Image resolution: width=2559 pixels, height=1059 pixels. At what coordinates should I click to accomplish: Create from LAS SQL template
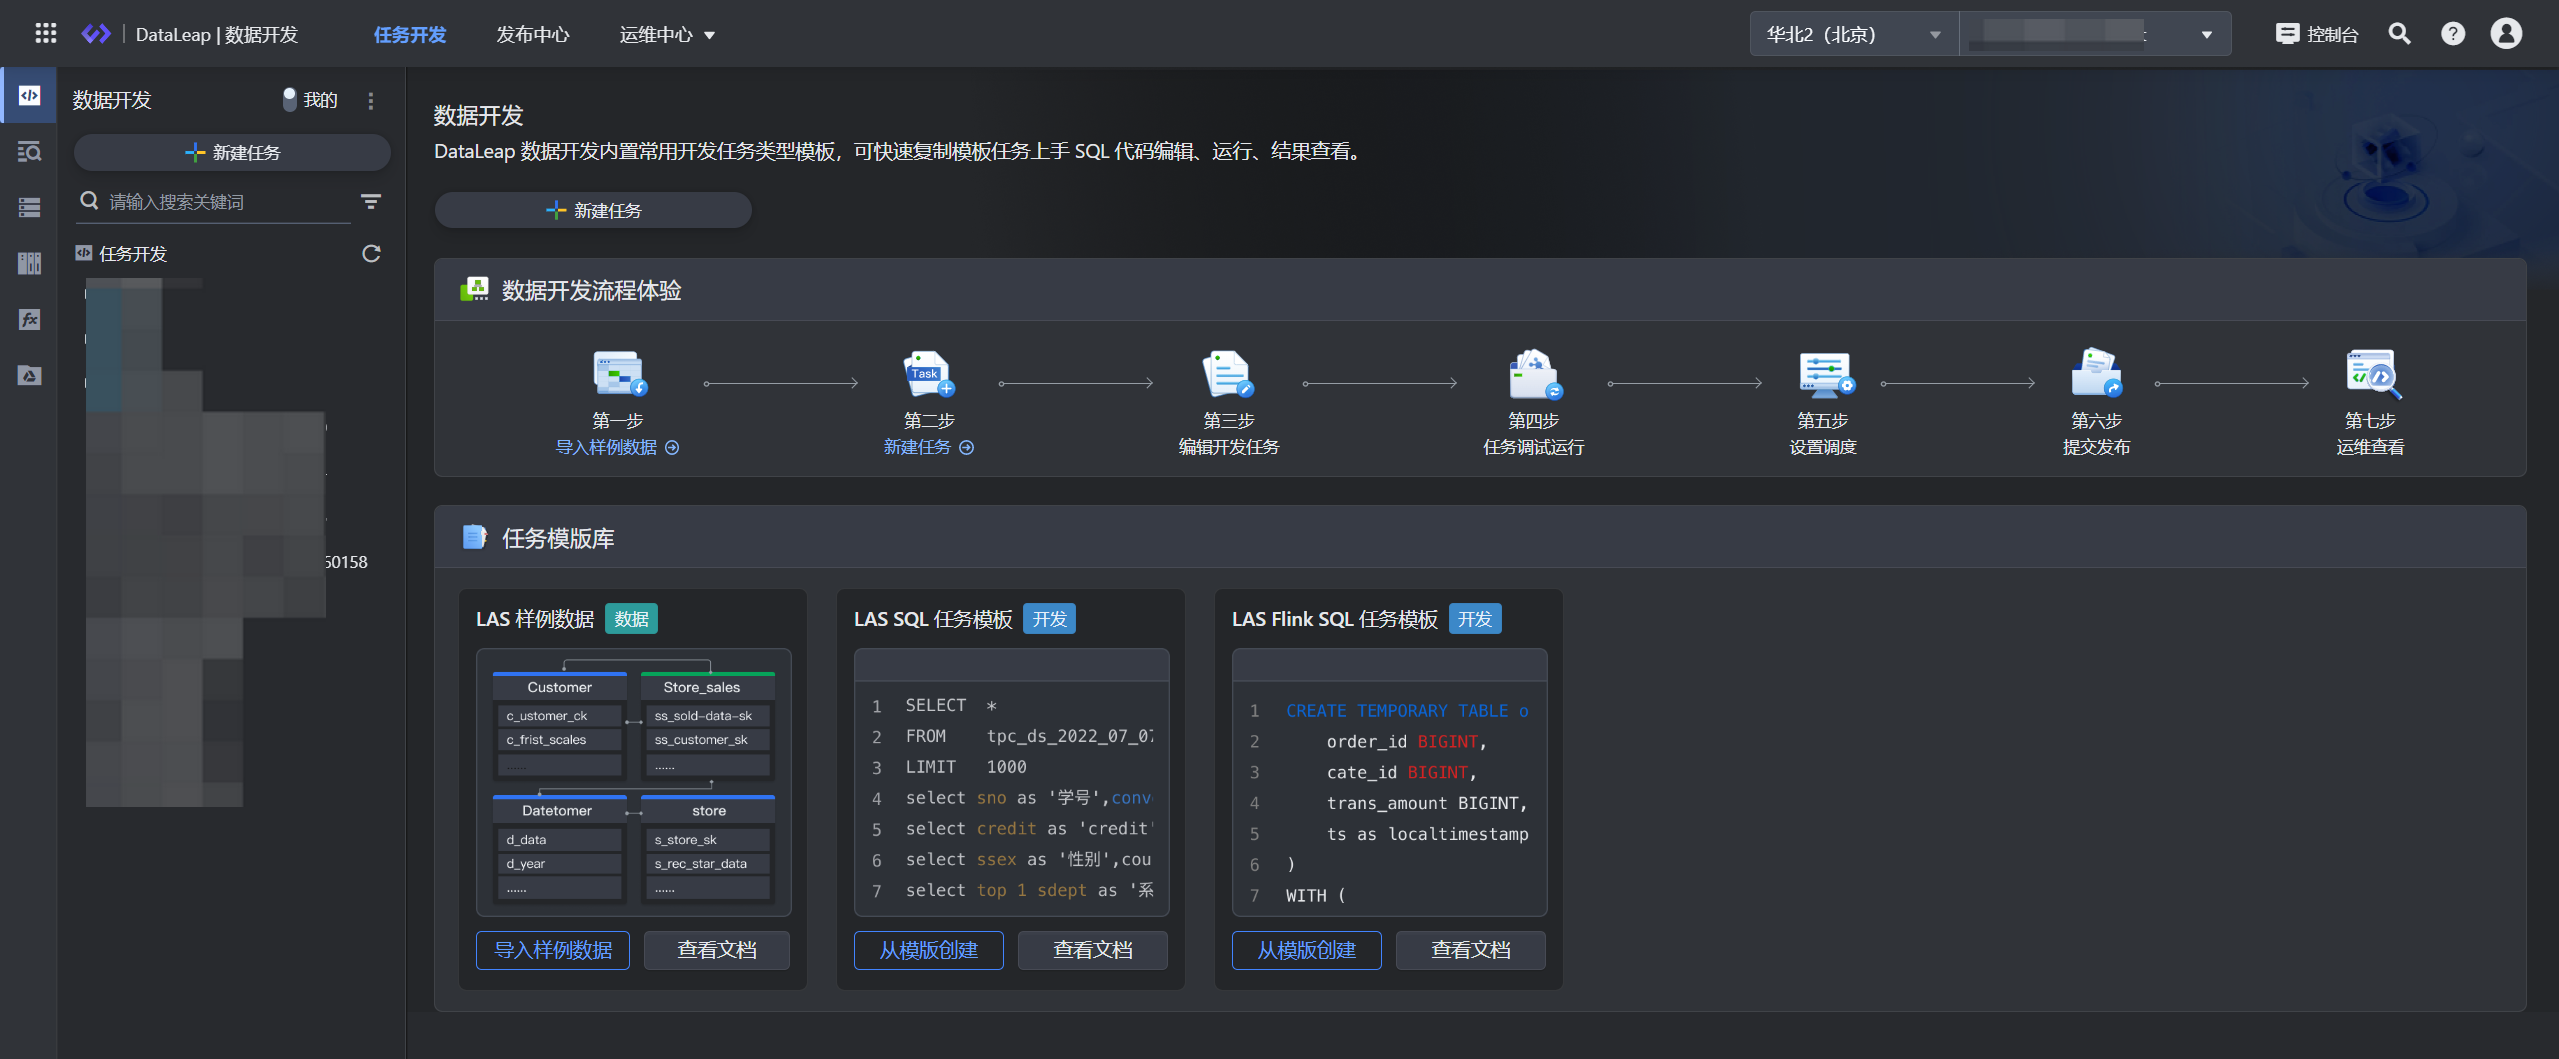tap(928, 950)
